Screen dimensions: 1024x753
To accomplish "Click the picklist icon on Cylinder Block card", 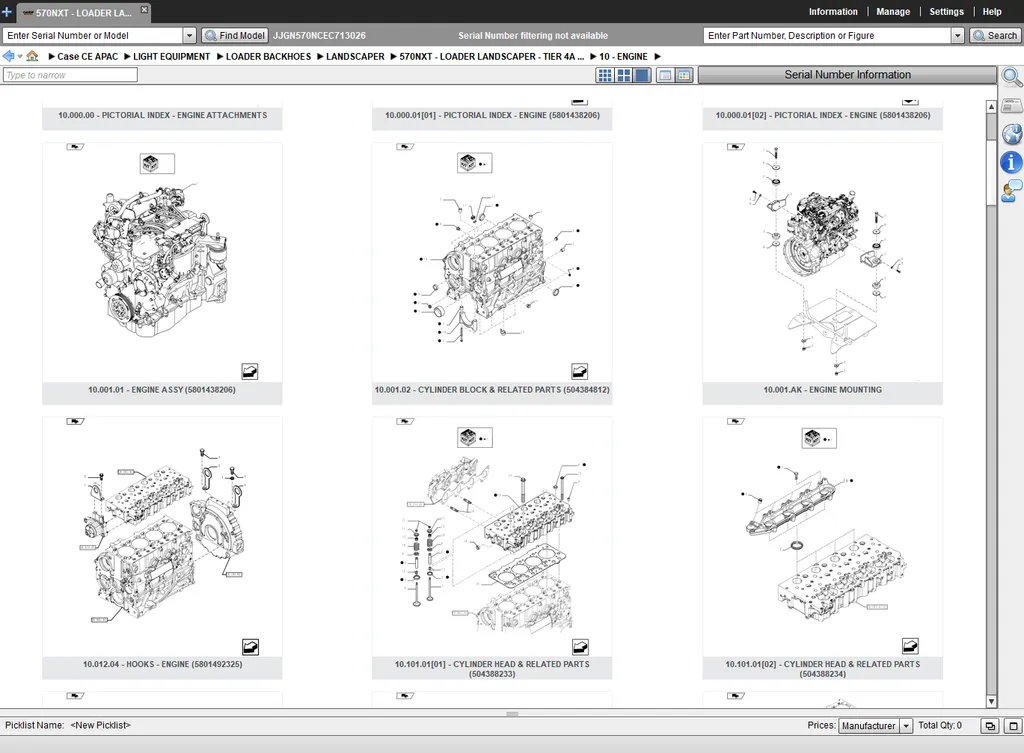I will (x=579, y=372).
